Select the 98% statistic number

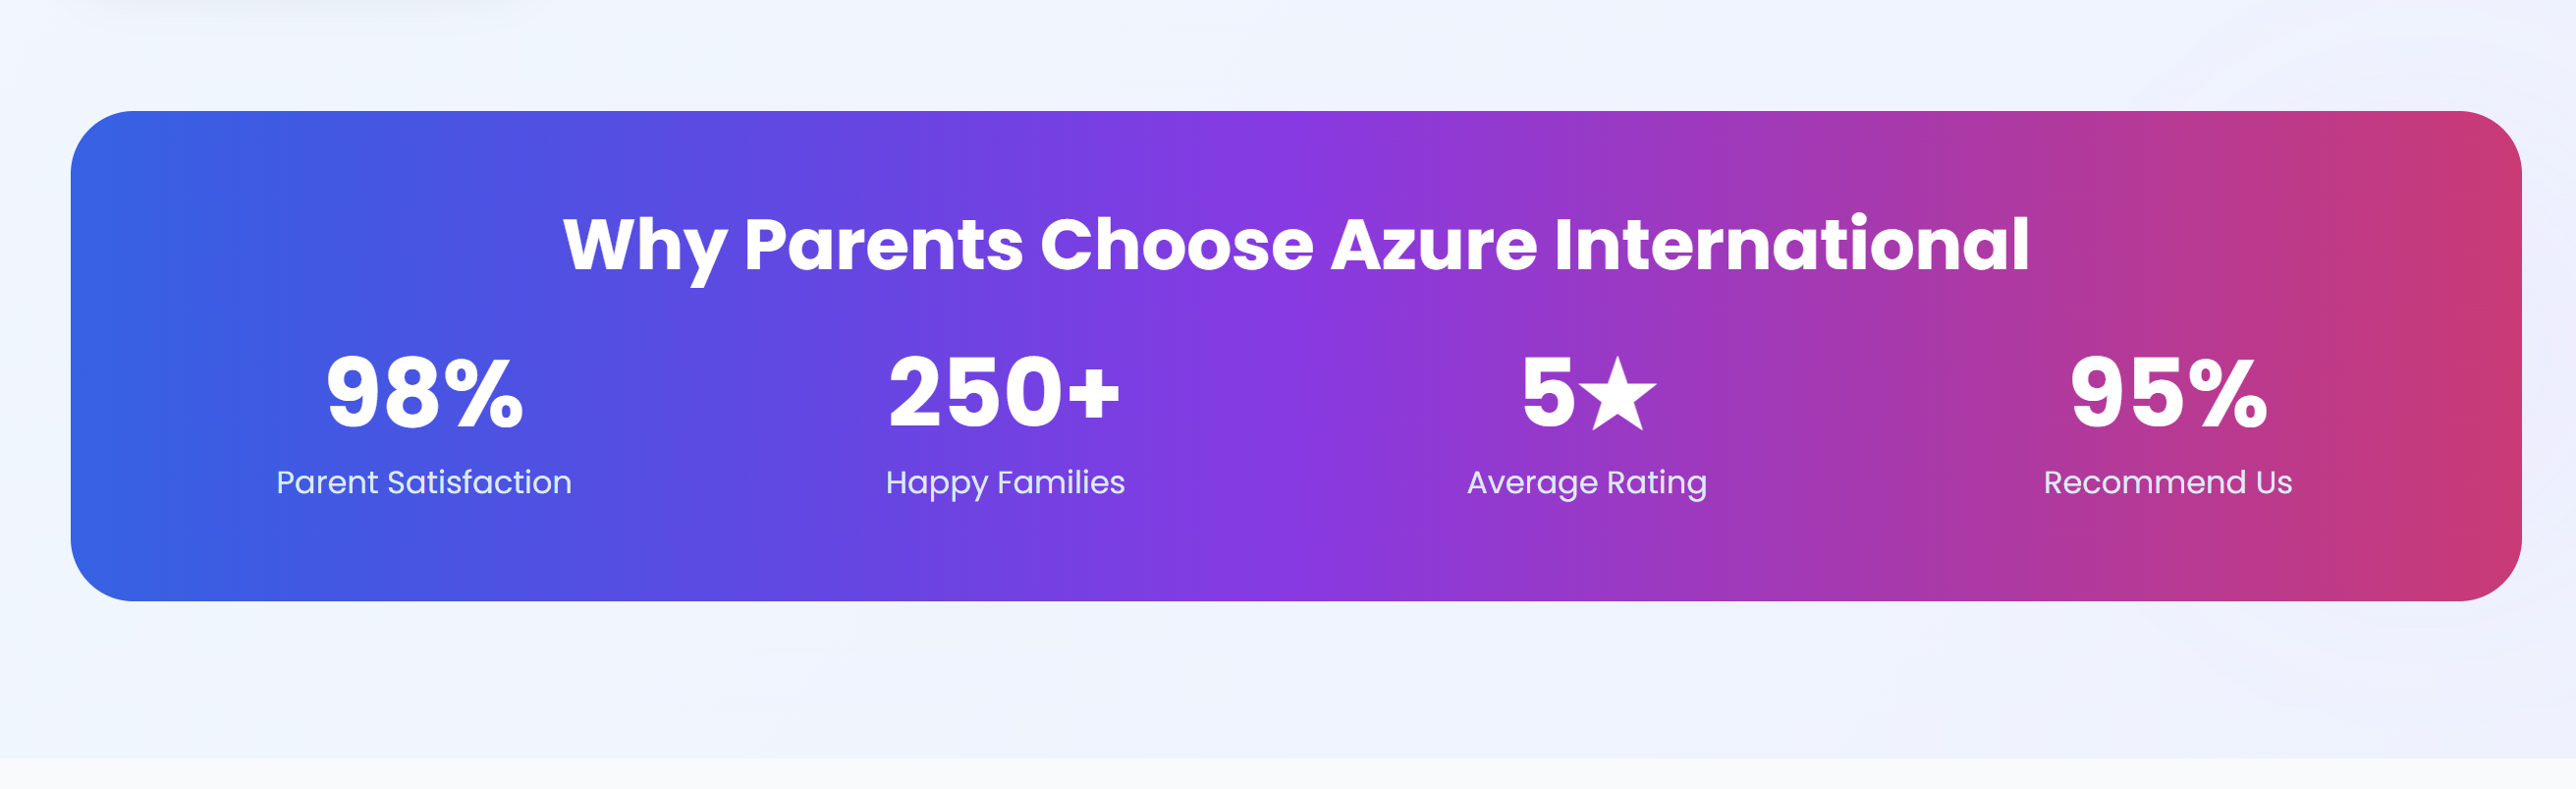click(x=424, y=393)
